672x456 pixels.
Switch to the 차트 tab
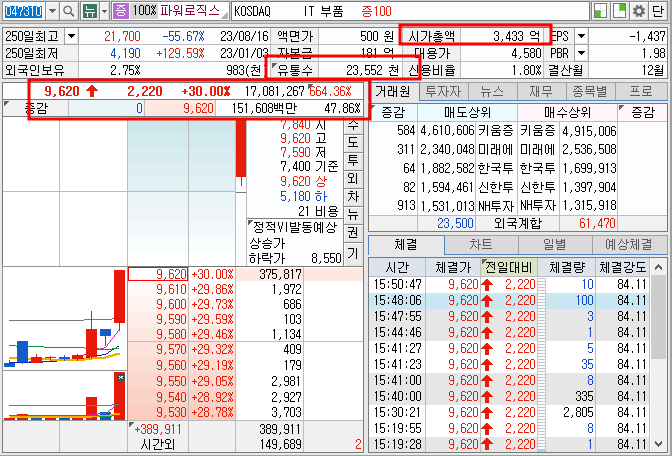(481, 245)
